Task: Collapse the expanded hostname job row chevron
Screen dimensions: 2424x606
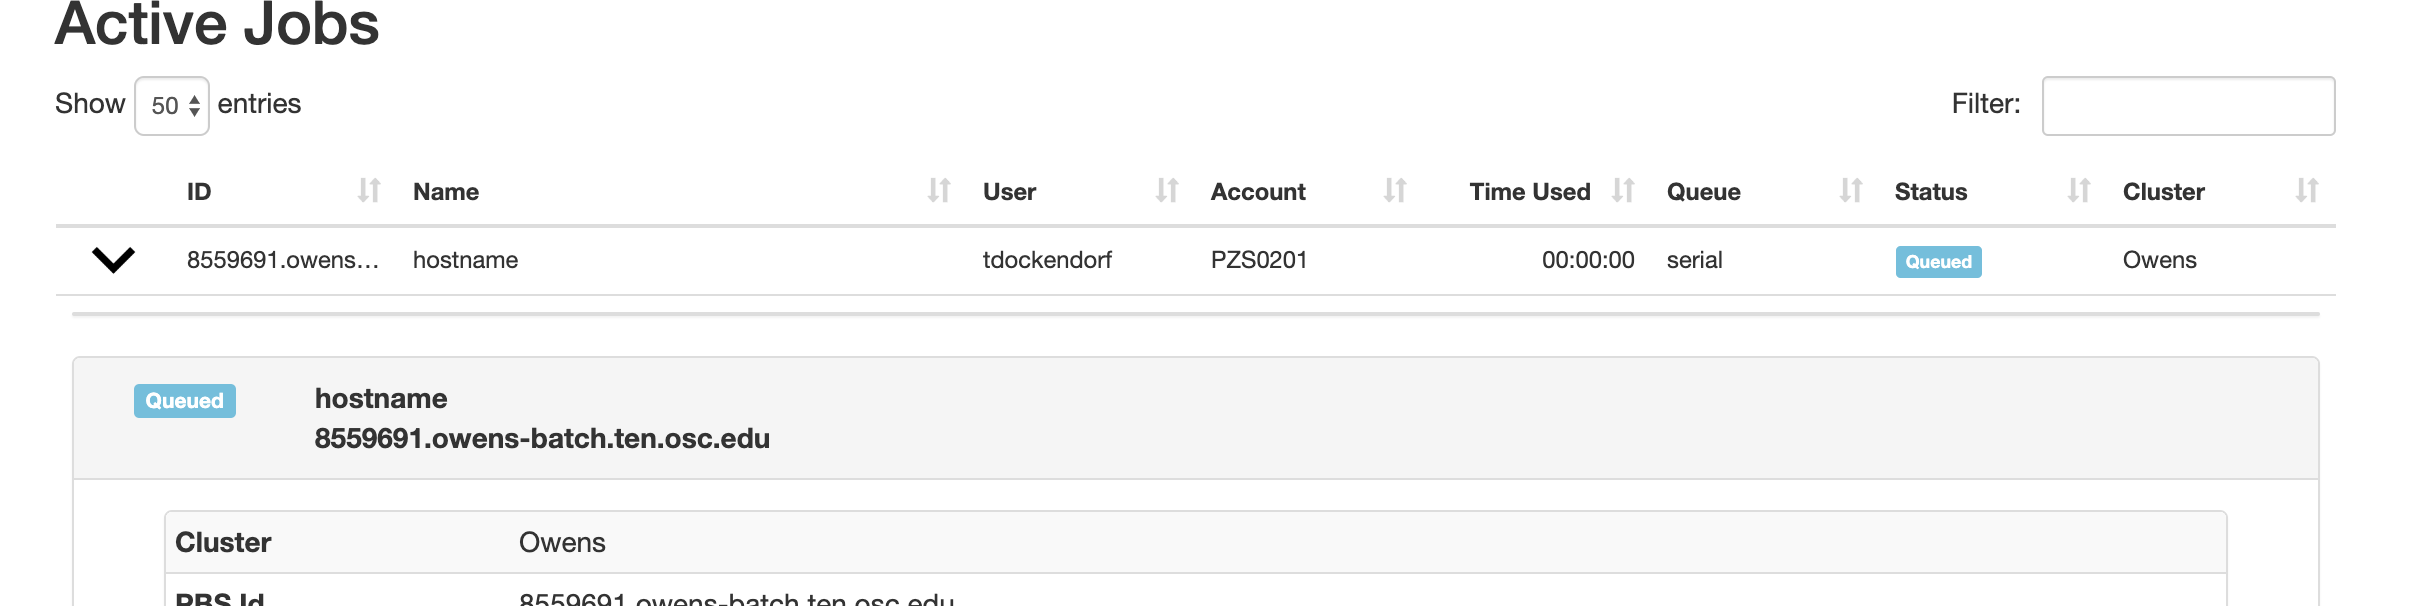Action: (113, 260)
